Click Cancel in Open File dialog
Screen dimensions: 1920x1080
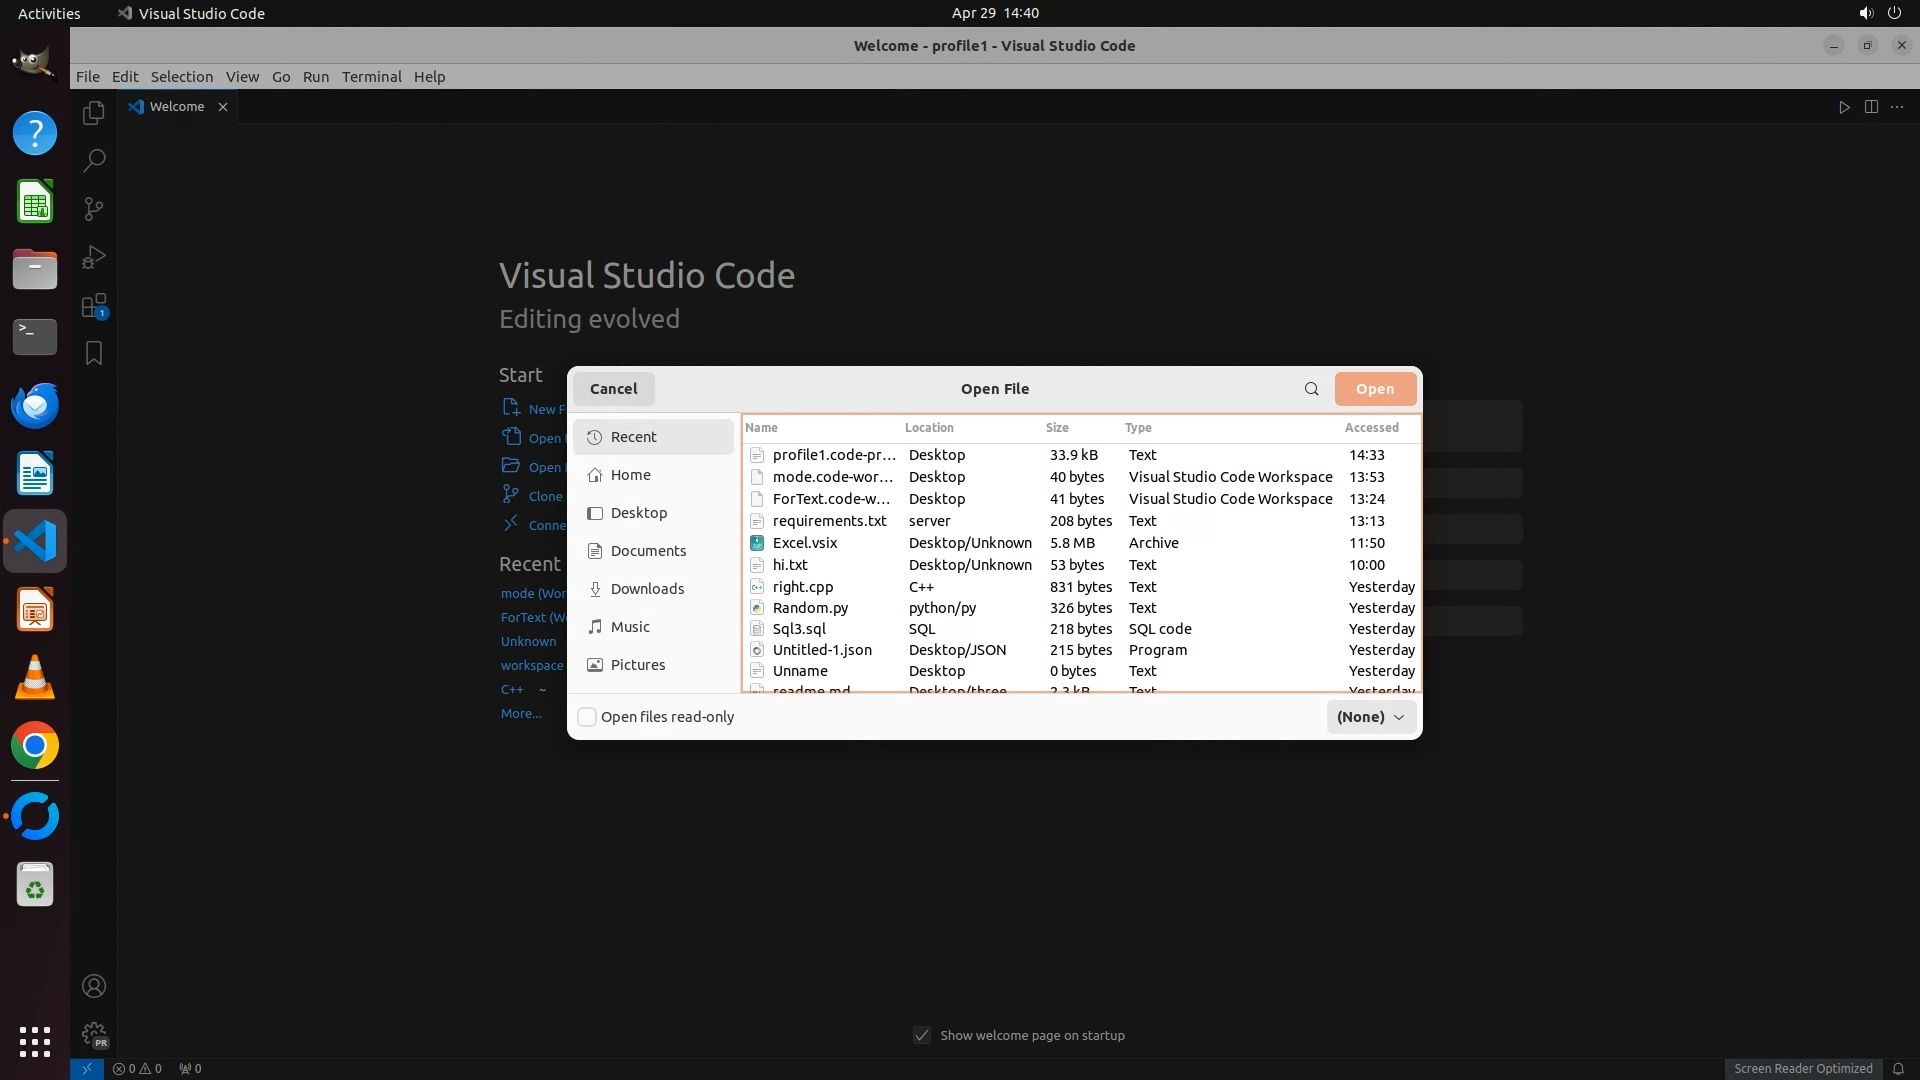click(x=613, y=389)
